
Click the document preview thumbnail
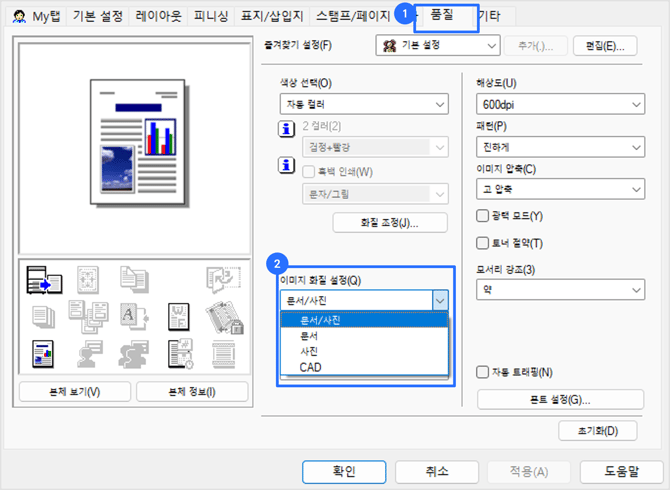[139, 143]
